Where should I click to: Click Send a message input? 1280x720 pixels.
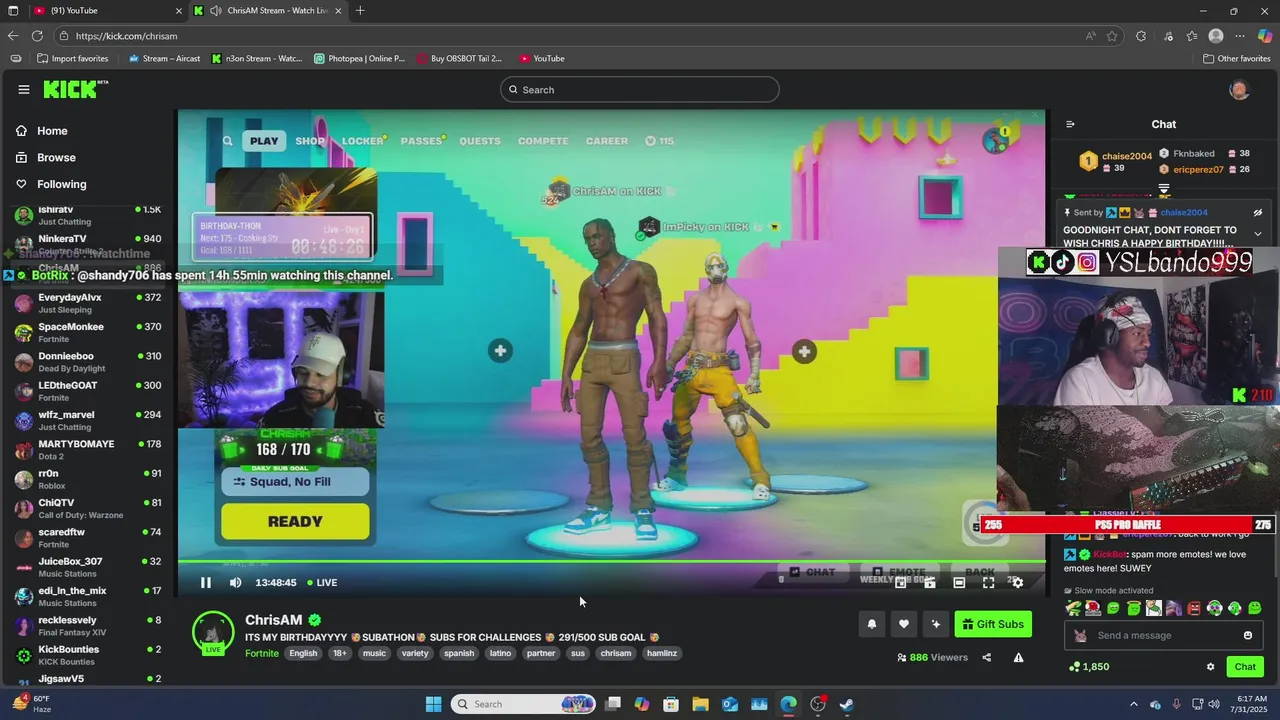[1165, 636]
